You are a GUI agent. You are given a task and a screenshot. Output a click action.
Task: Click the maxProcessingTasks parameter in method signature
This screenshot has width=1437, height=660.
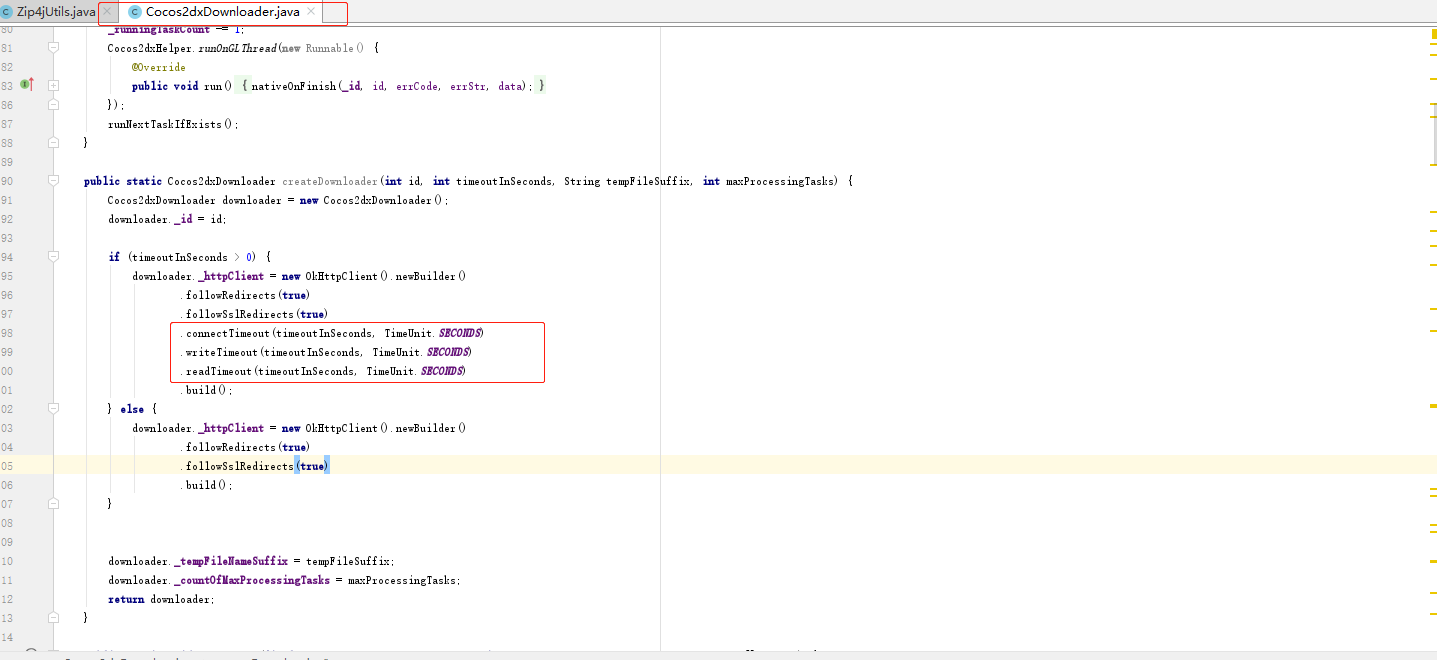coord(780,181)
